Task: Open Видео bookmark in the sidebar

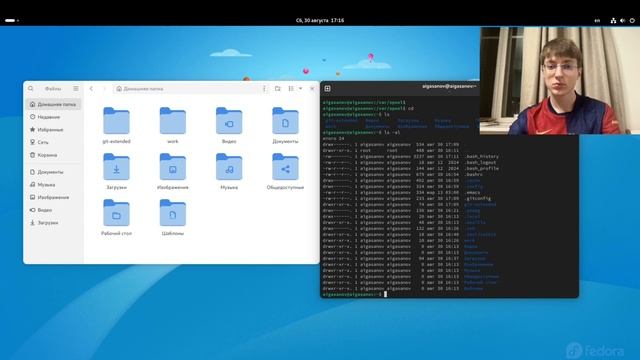Action: (x=53, y=210)
